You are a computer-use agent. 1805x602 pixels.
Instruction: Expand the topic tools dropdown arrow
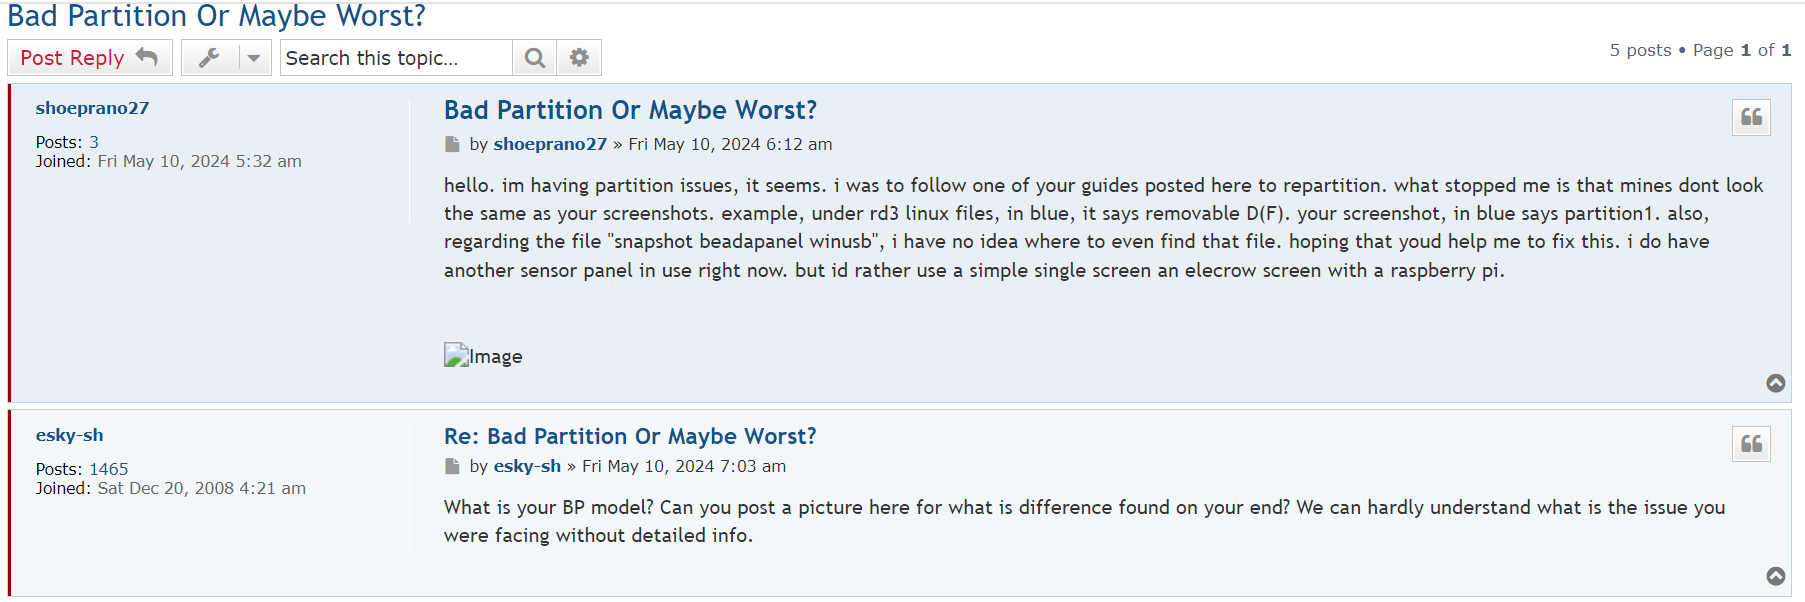[x=254, y=58]
